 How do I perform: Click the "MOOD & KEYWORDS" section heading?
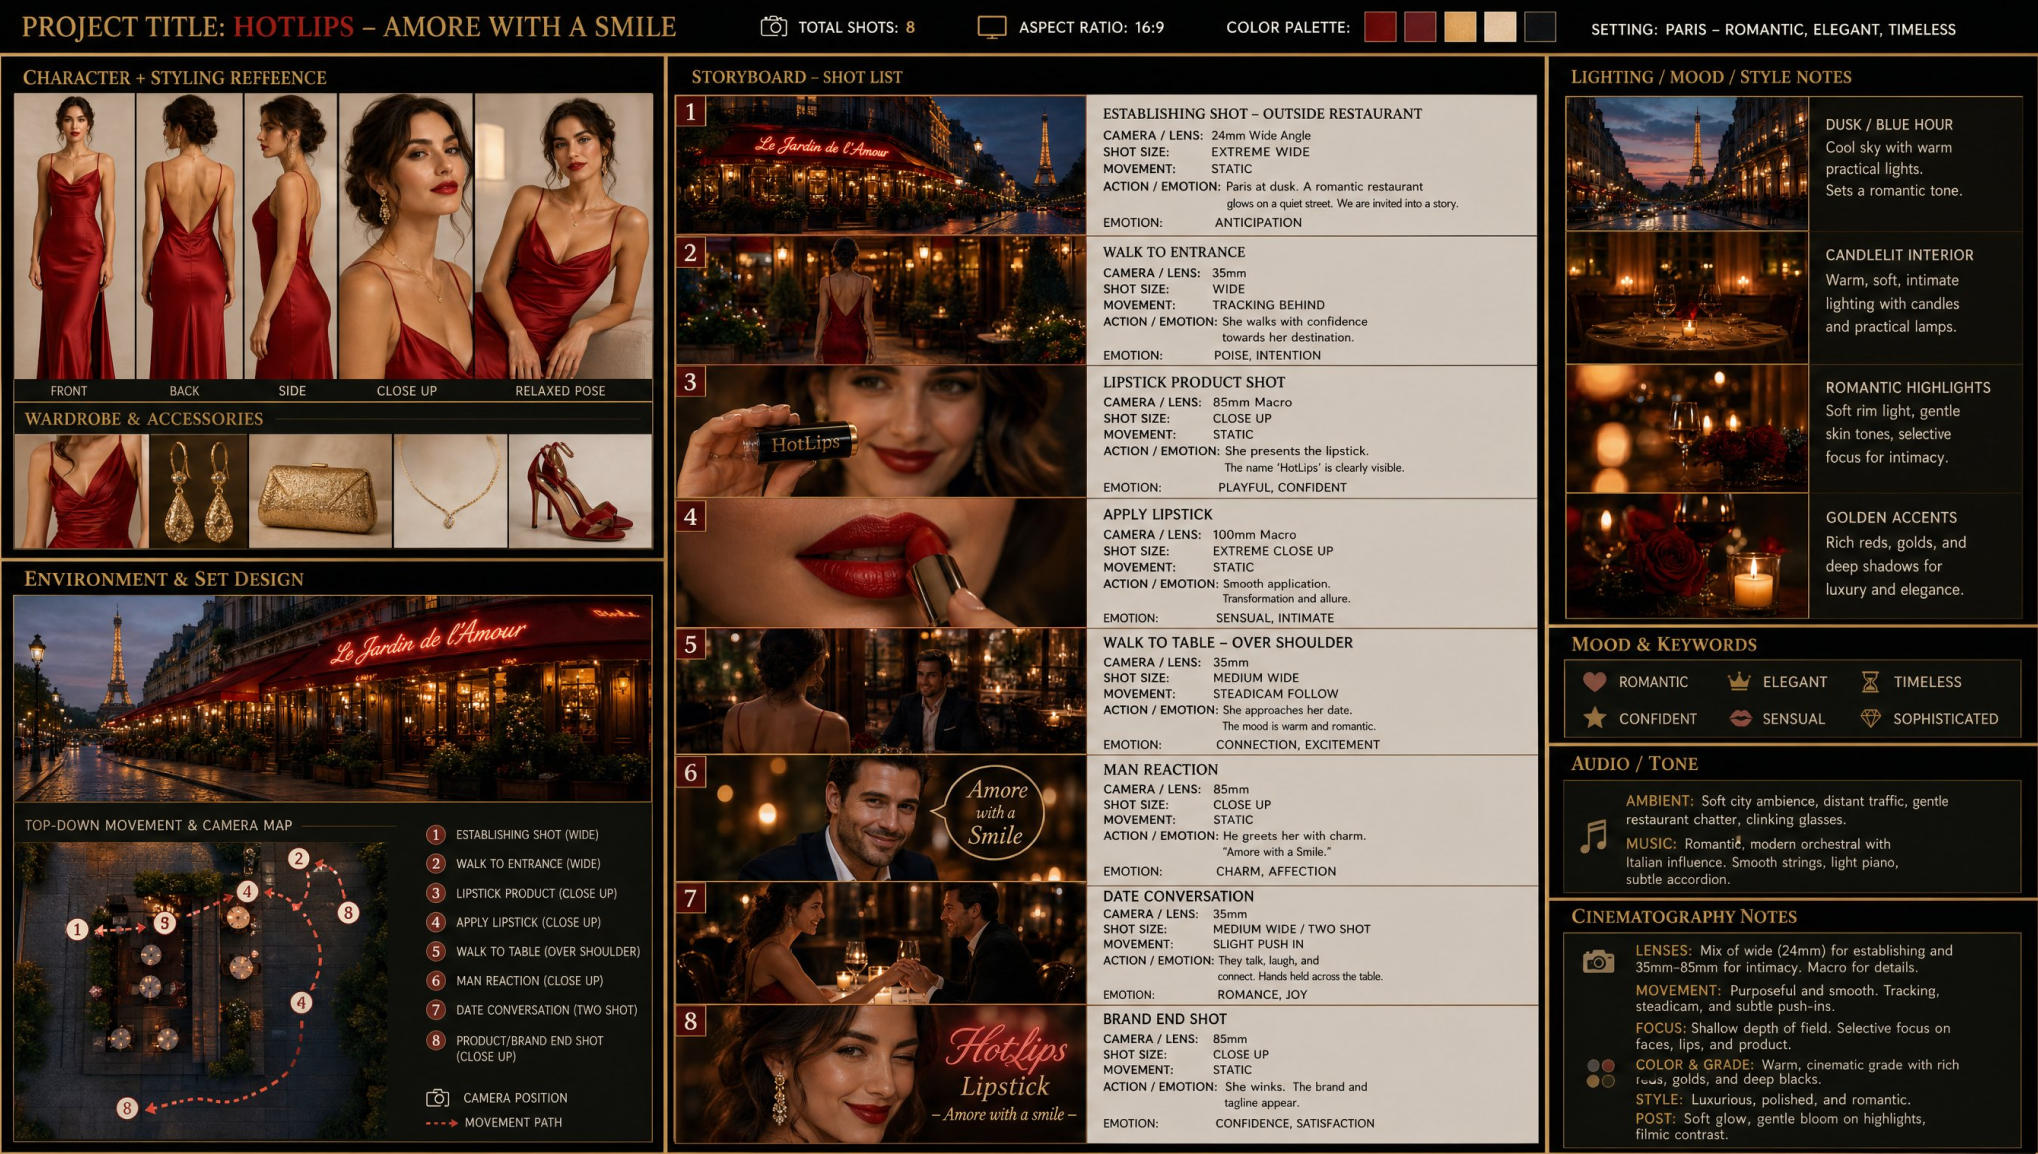[1664, 645]
